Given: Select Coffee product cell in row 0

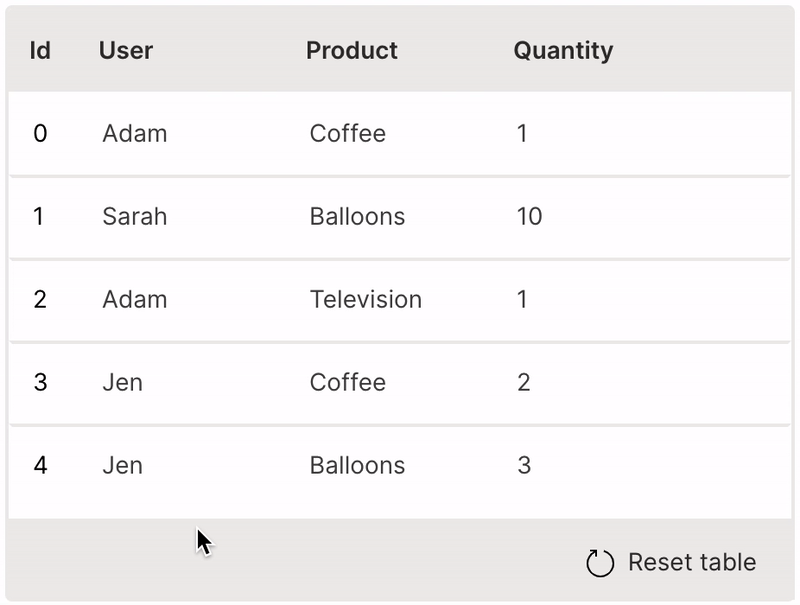Looking at the screenshot, I should point(348,133).
